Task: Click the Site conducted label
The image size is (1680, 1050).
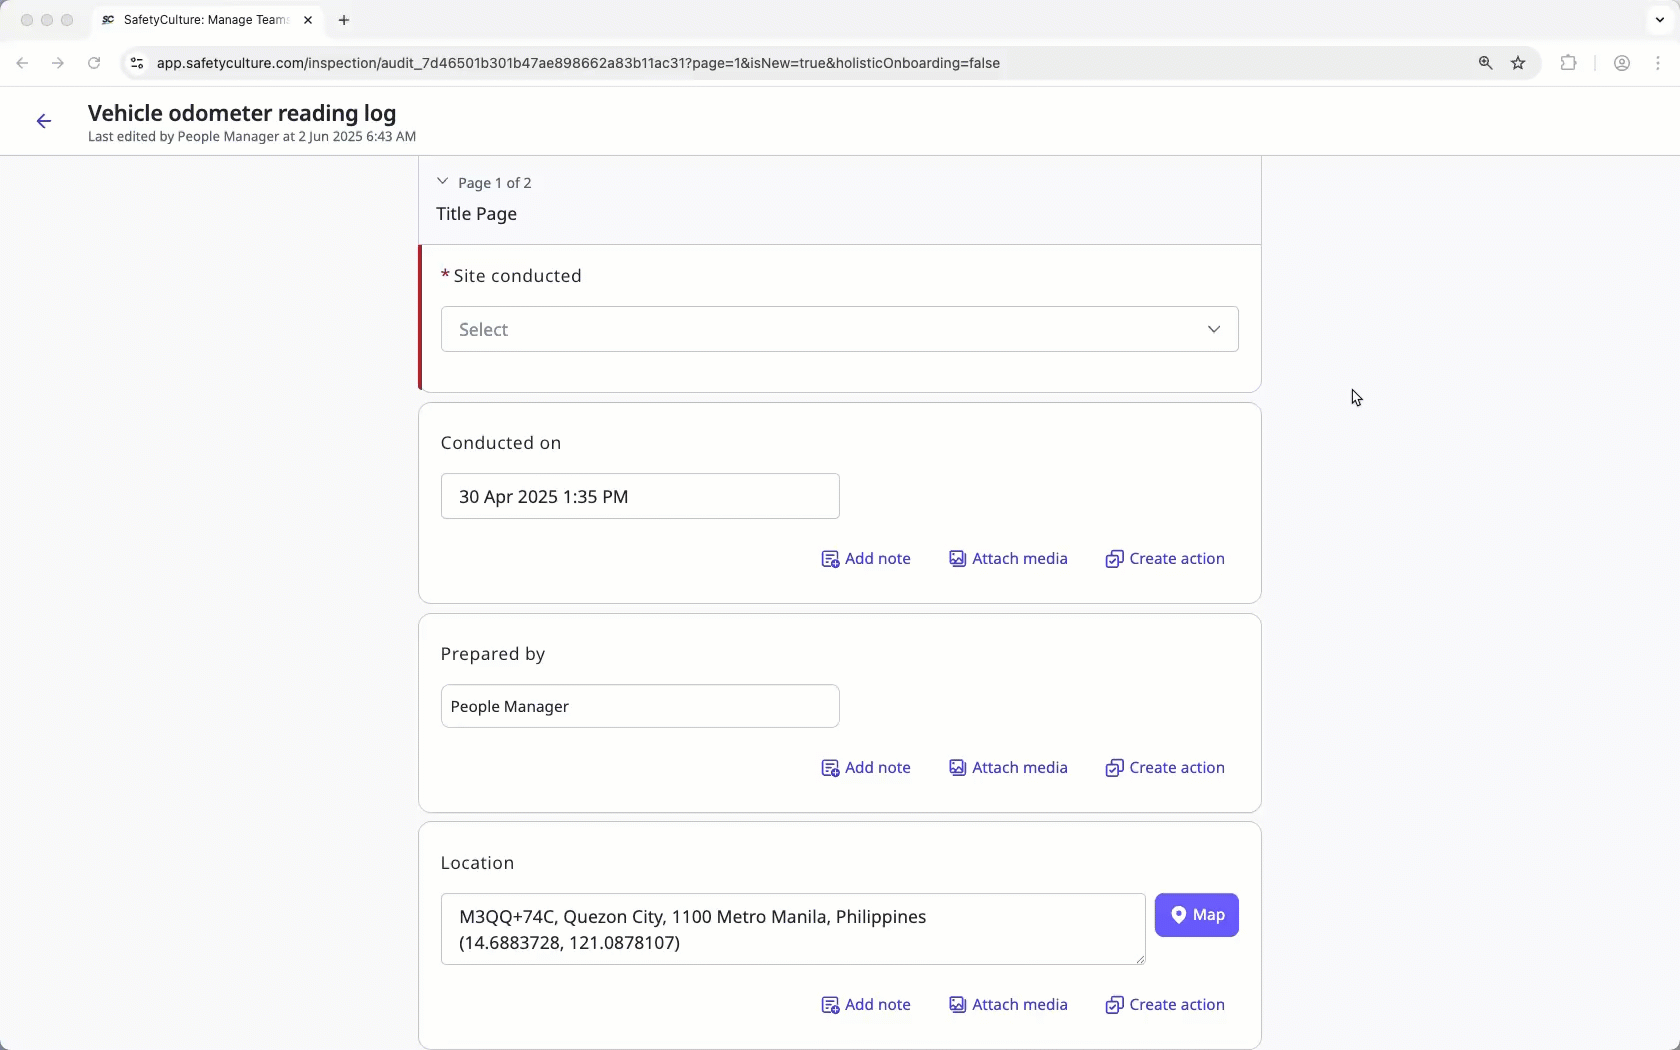Action: [x=517, y=276]
